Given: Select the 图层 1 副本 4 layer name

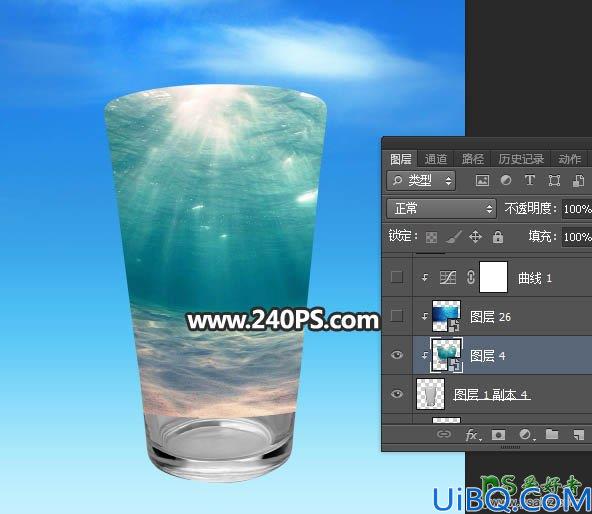Looking at the screenshot, I should [x=491, y=395].
